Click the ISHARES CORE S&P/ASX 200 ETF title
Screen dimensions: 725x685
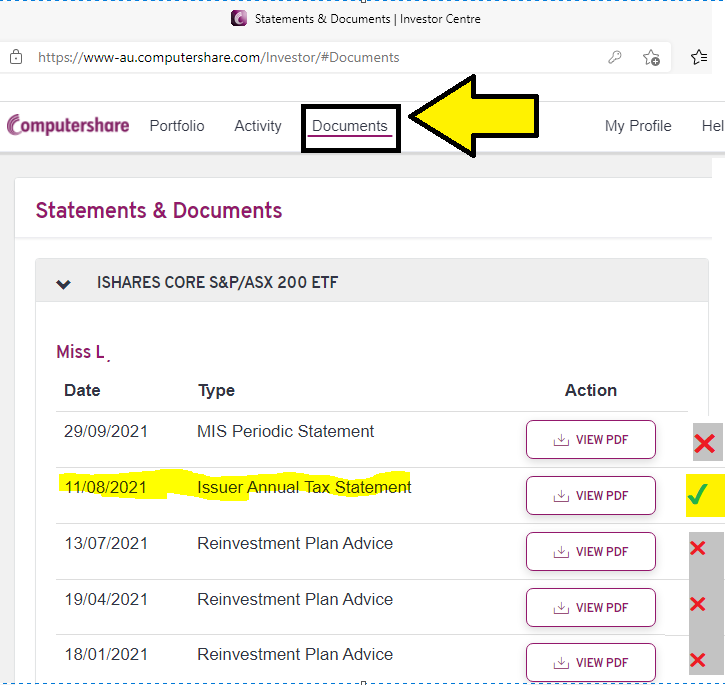tap(217, 282)
